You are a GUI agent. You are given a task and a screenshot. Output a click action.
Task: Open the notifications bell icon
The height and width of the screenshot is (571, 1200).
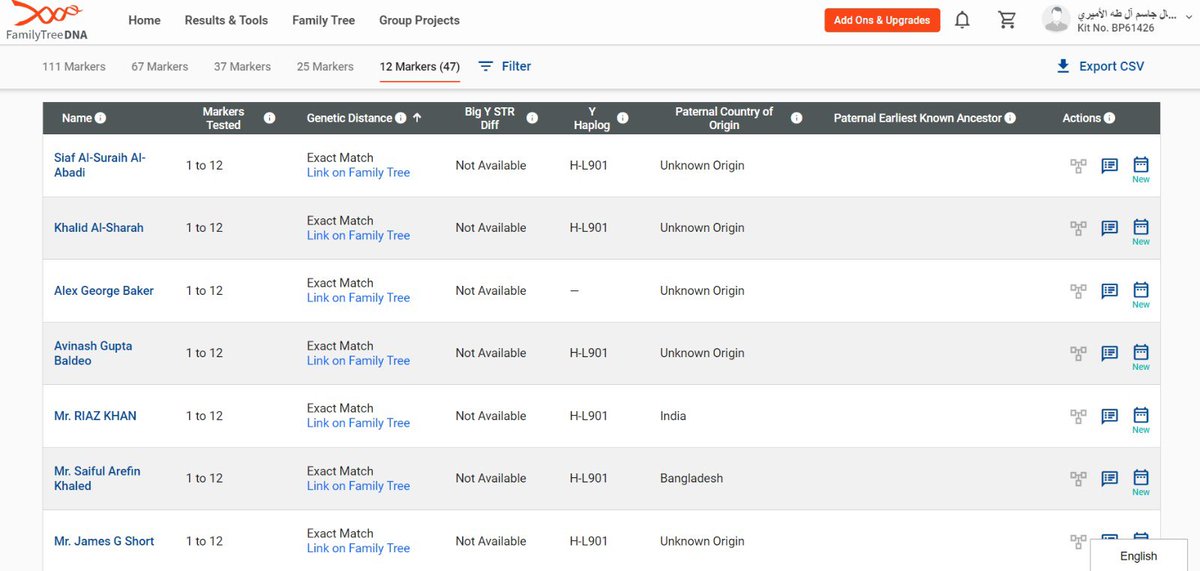click(x=962, y=20)
